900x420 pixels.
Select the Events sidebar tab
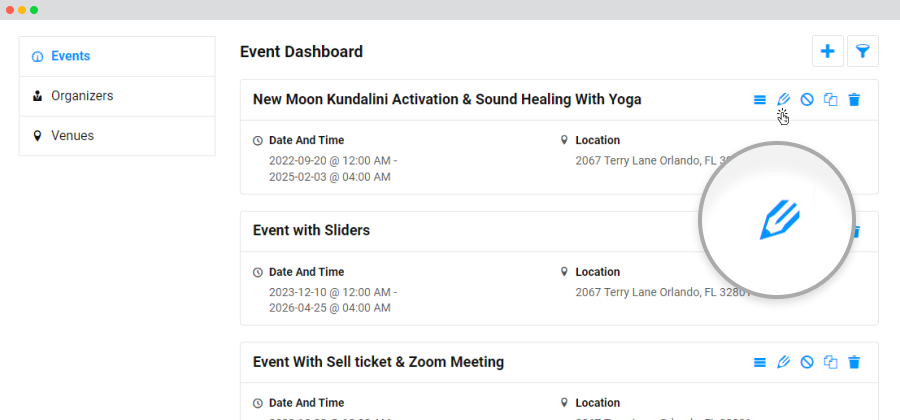click(x=117, y=56)
